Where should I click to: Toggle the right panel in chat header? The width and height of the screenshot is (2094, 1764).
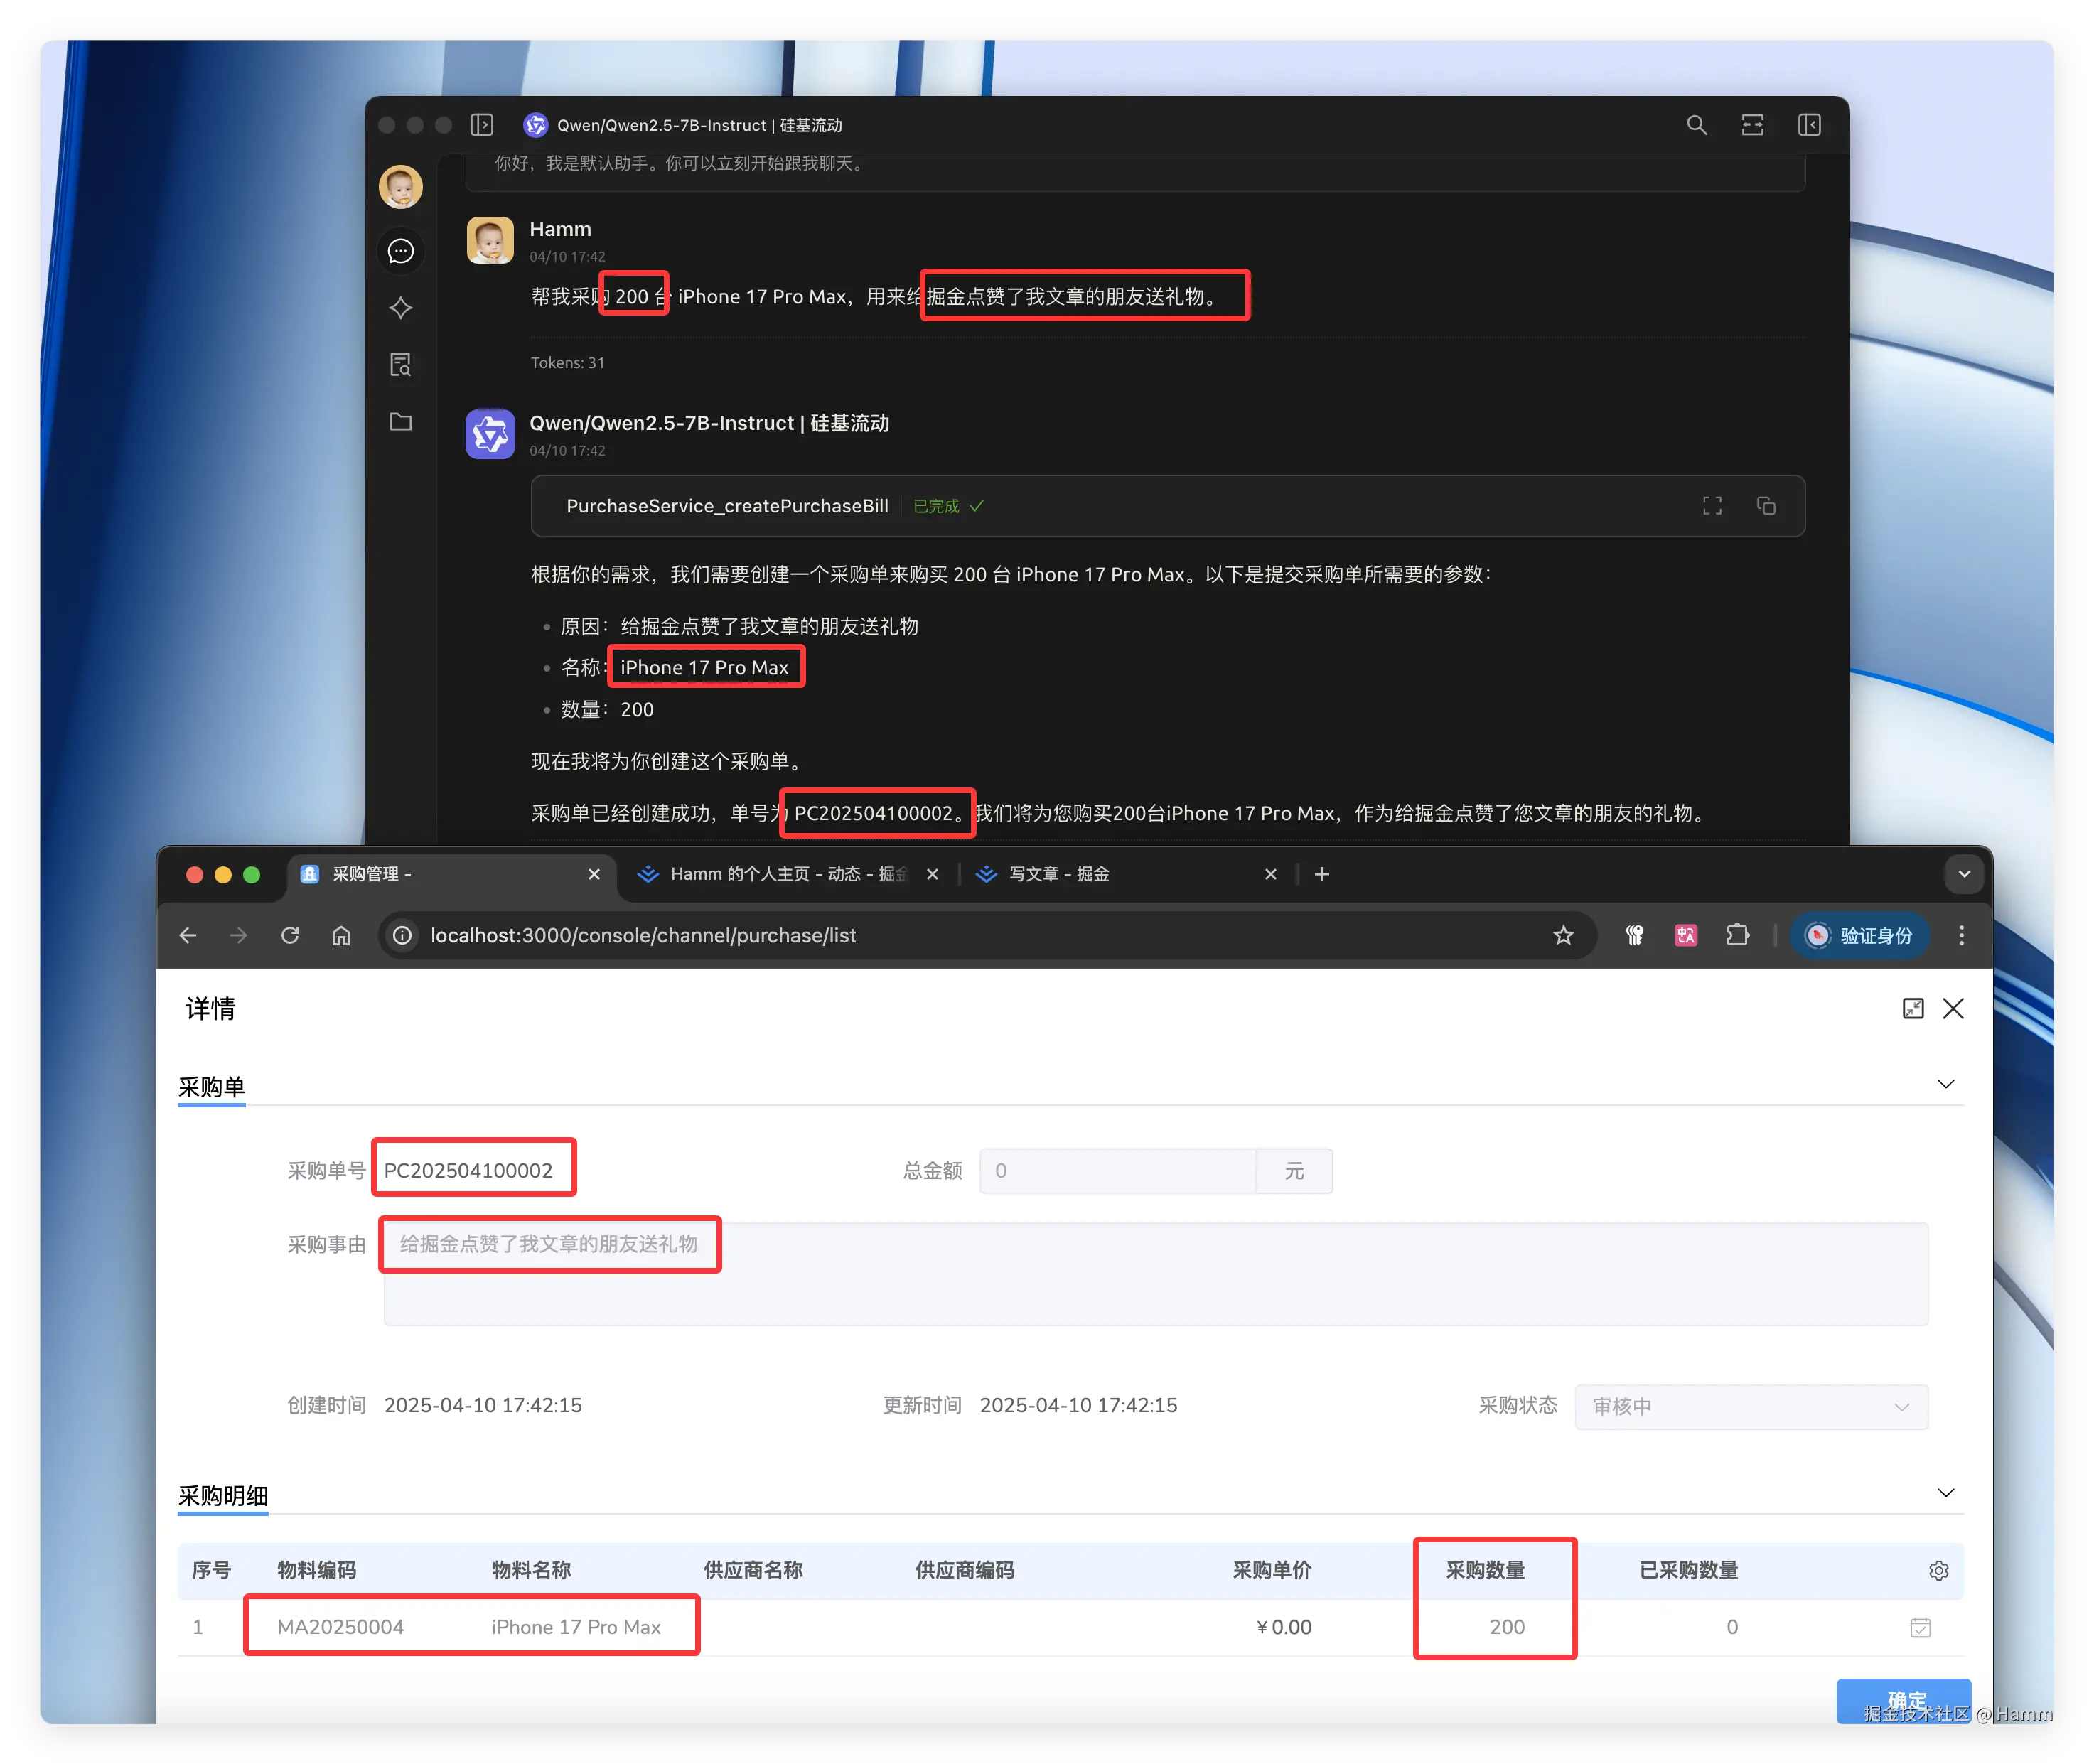click(1809, 125)
